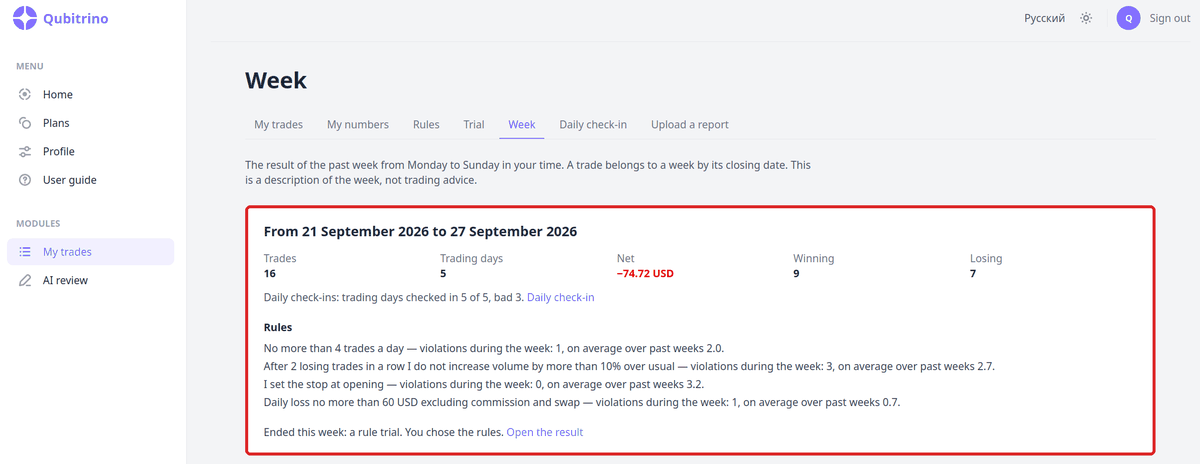Click the Trading days value 5

tap(443, 273)
